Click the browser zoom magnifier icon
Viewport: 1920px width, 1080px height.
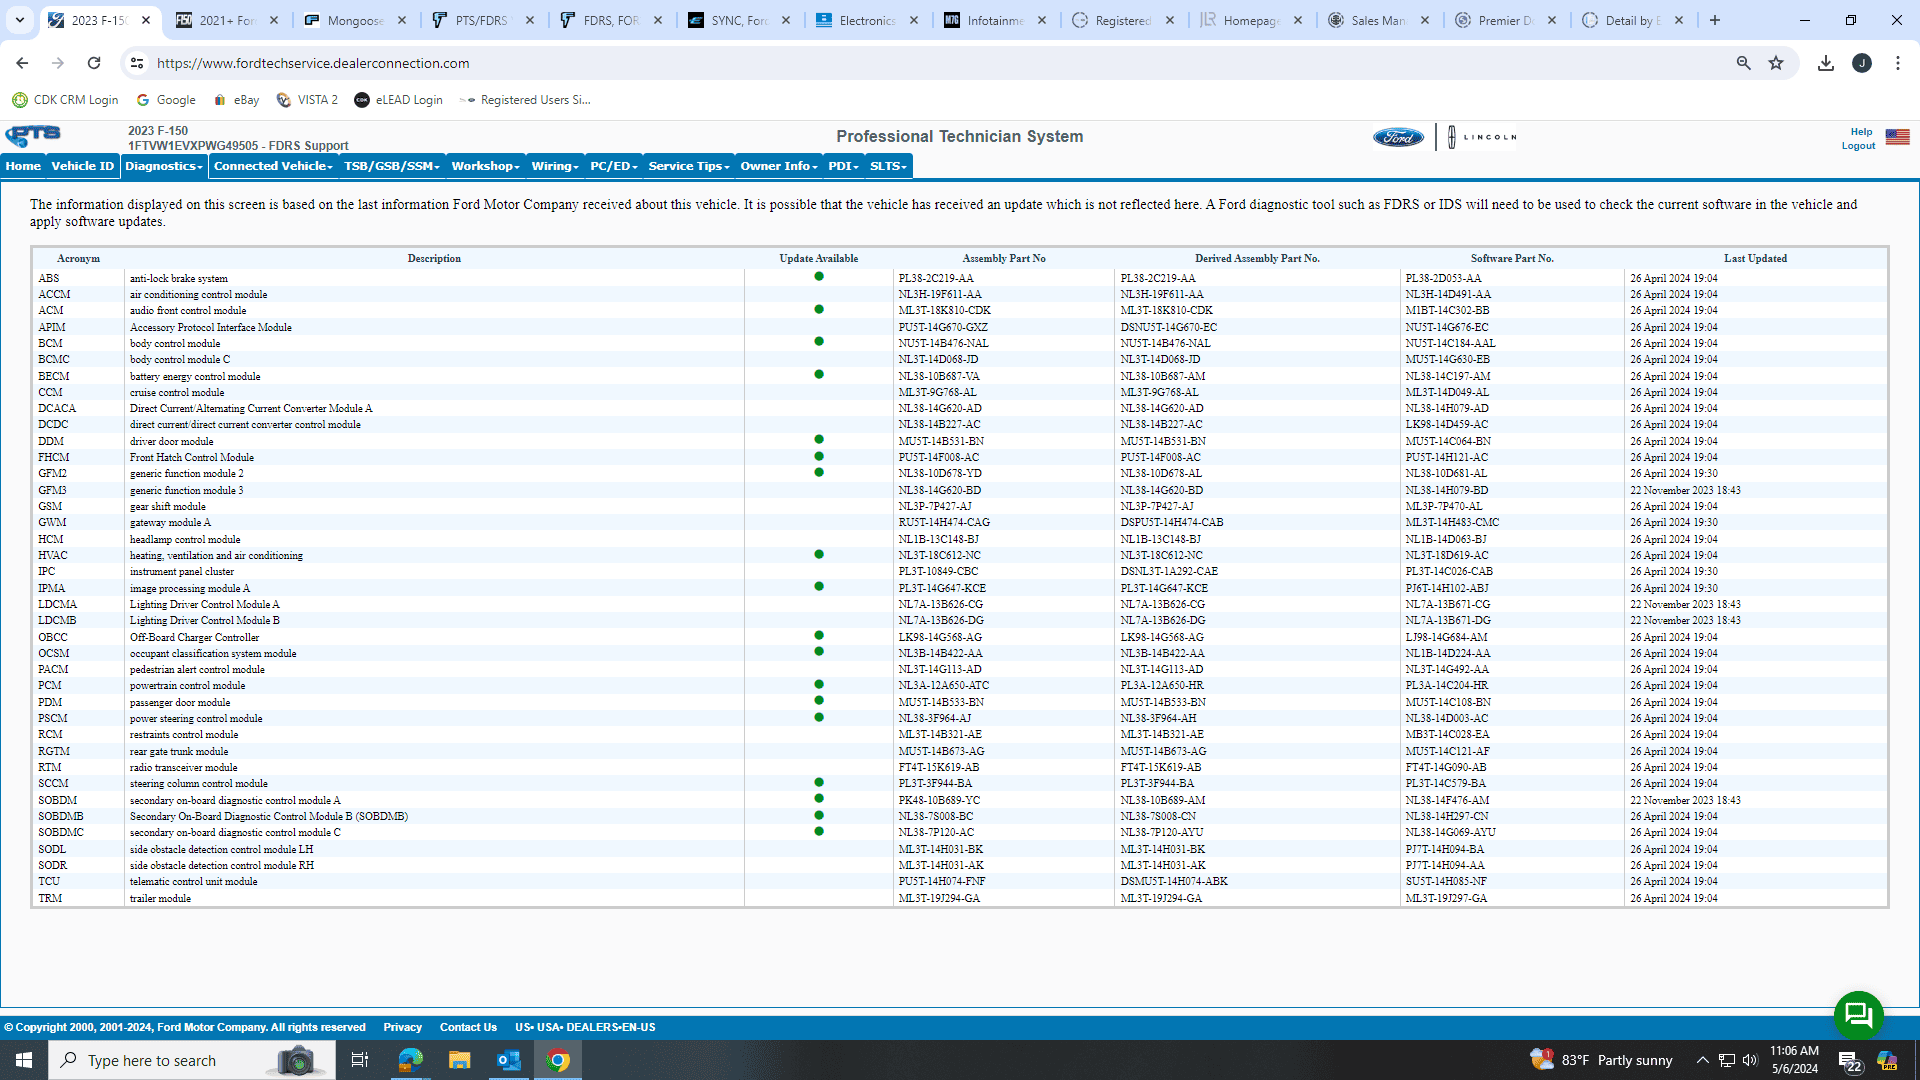point(1743,63)
